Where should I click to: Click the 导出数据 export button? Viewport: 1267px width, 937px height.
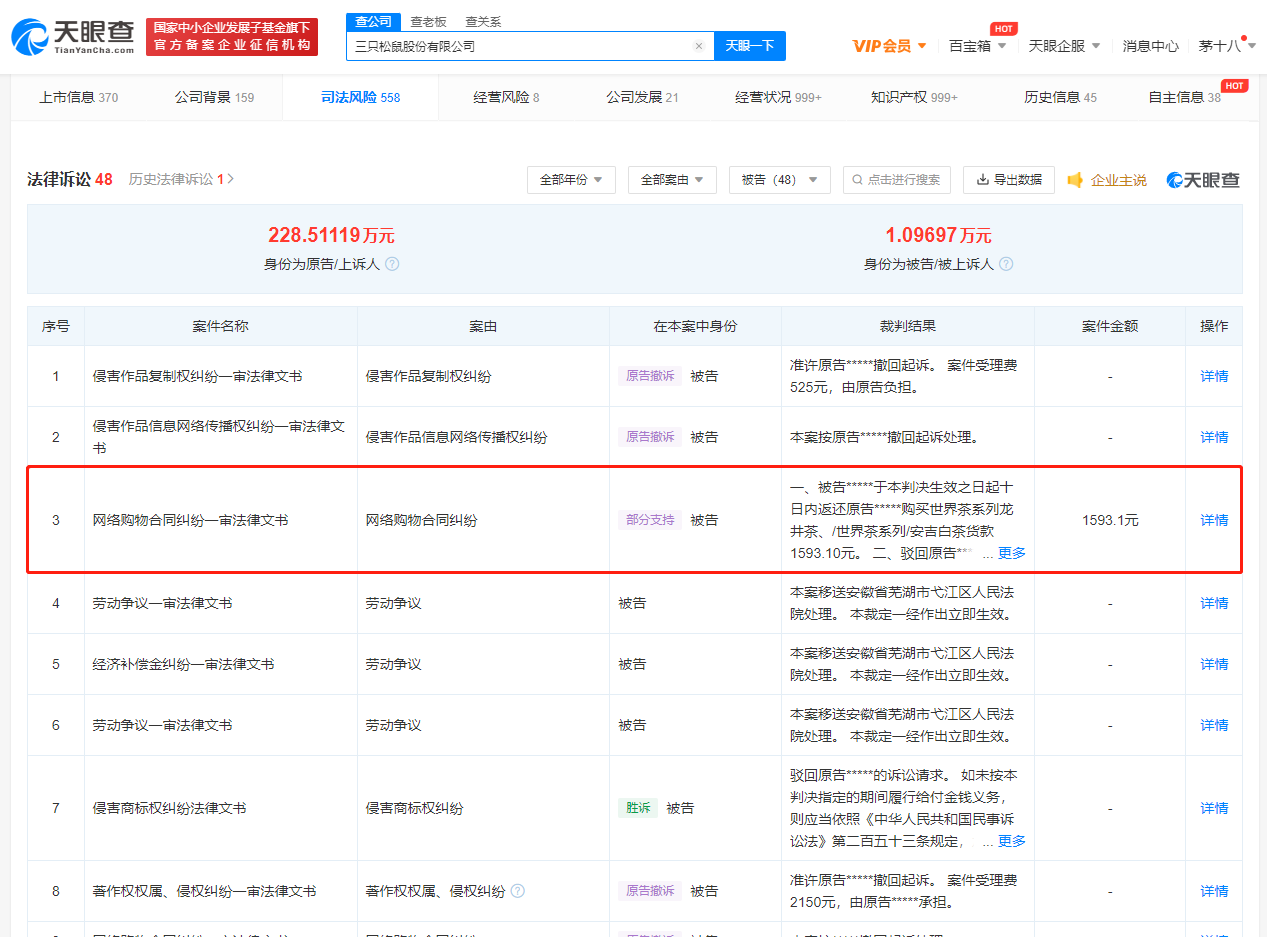(x=1009, y=180)
